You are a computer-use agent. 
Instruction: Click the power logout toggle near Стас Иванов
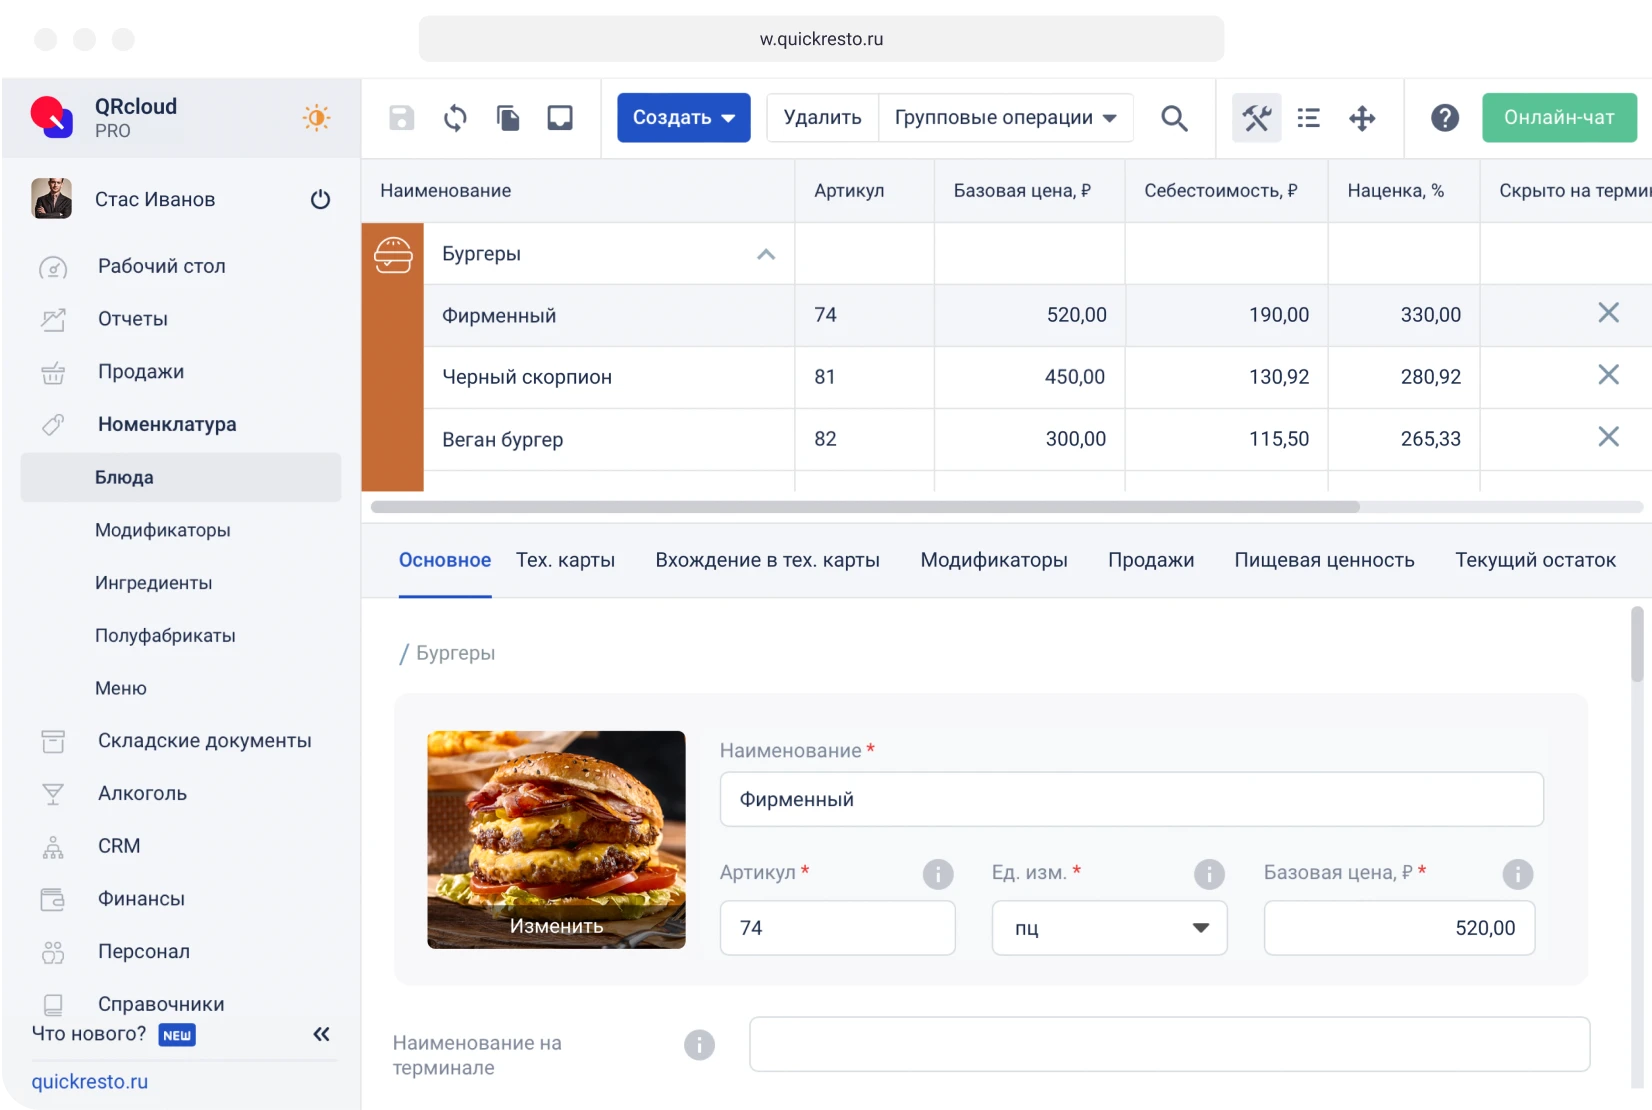tap(320, 199)
